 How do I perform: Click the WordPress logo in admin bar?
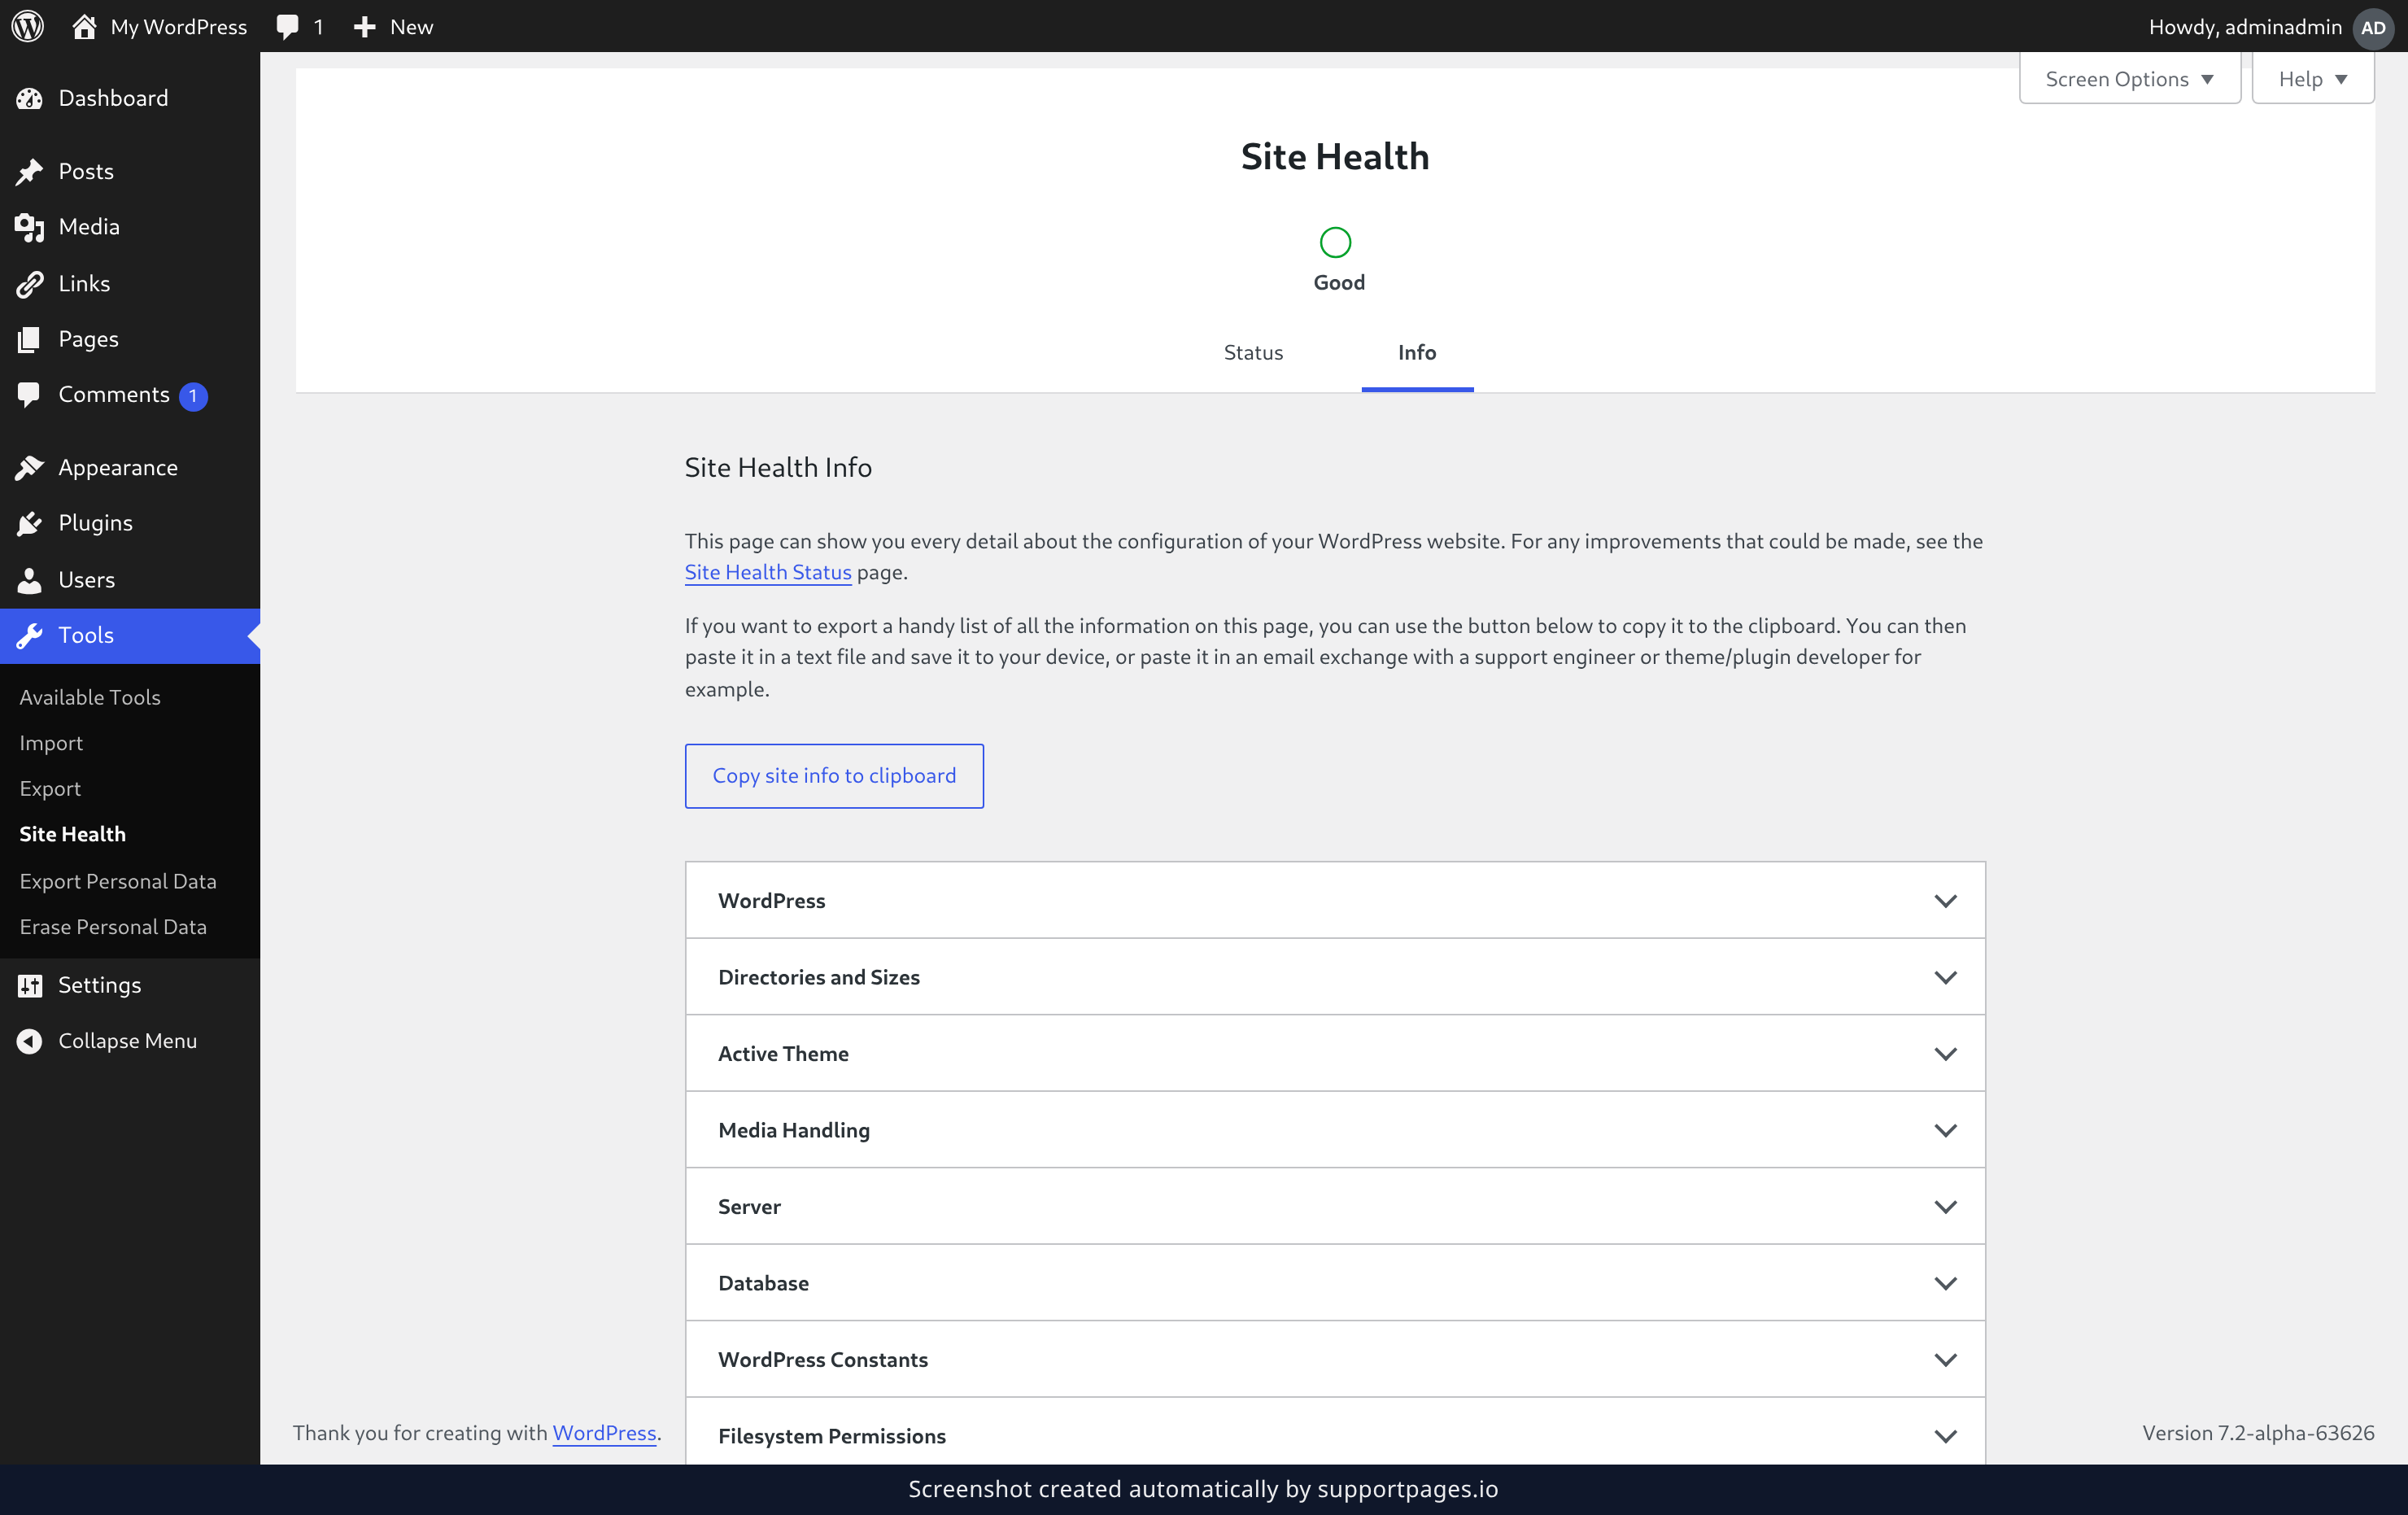tap(28, 26)
